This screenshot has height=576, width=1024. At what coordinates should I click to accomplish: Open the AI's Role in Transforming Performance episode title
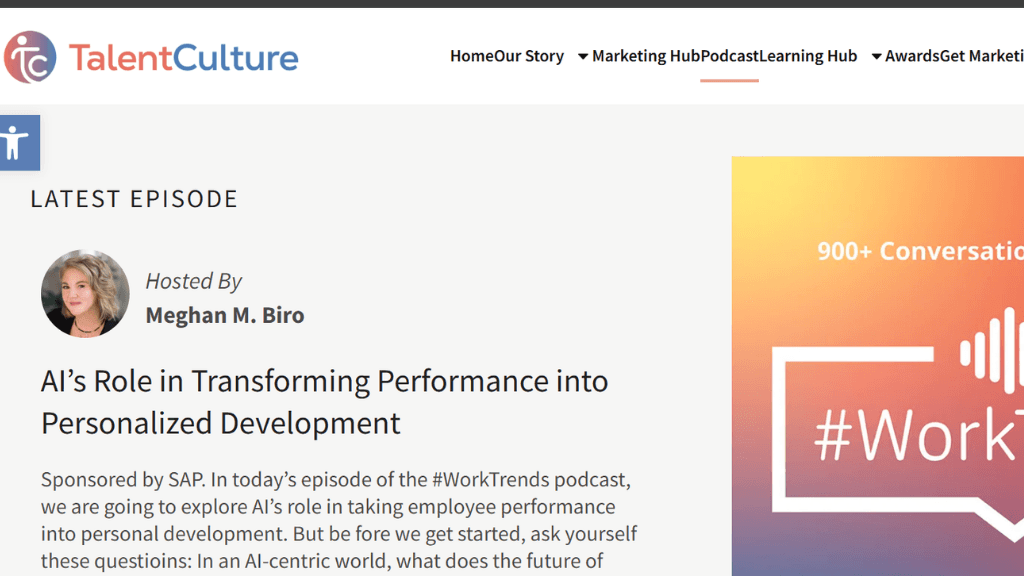point(325,402)
